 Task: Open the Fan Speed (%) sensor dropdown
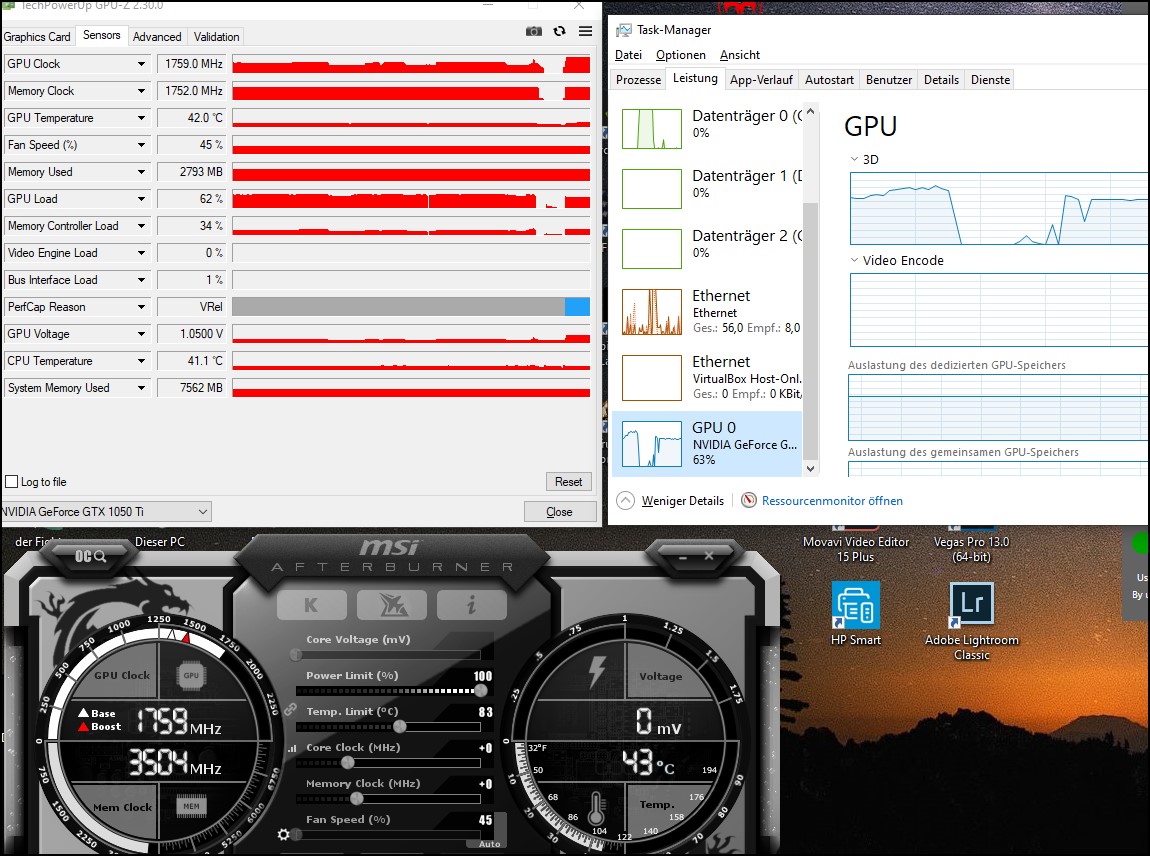tap(141, 145)
